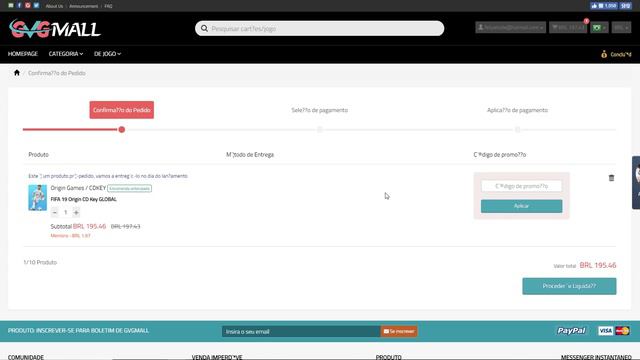Click the Origin Games / CDKEY label
640x360 pixels.
[x=78, y=188]
